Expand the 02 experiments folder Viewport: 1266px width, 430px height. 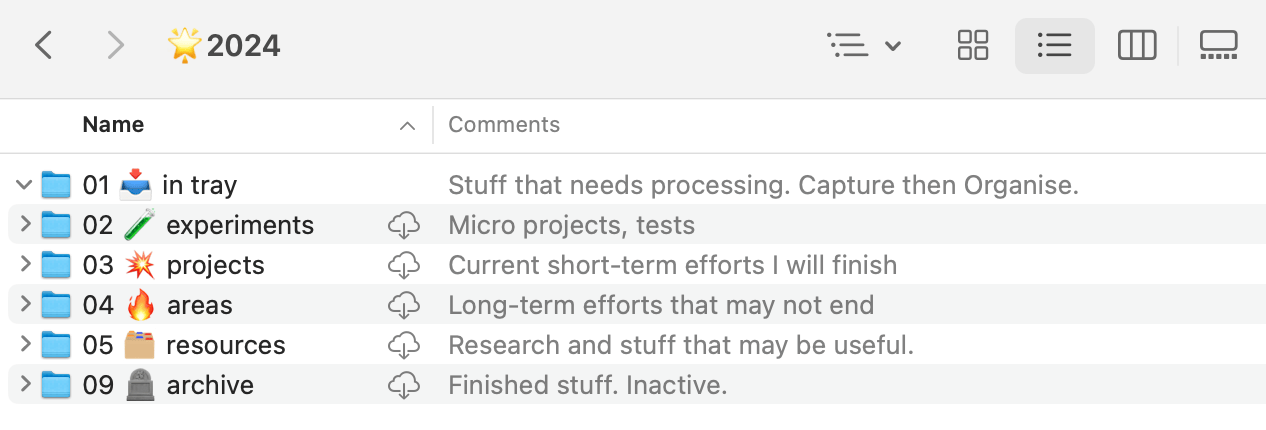(25, 225)
